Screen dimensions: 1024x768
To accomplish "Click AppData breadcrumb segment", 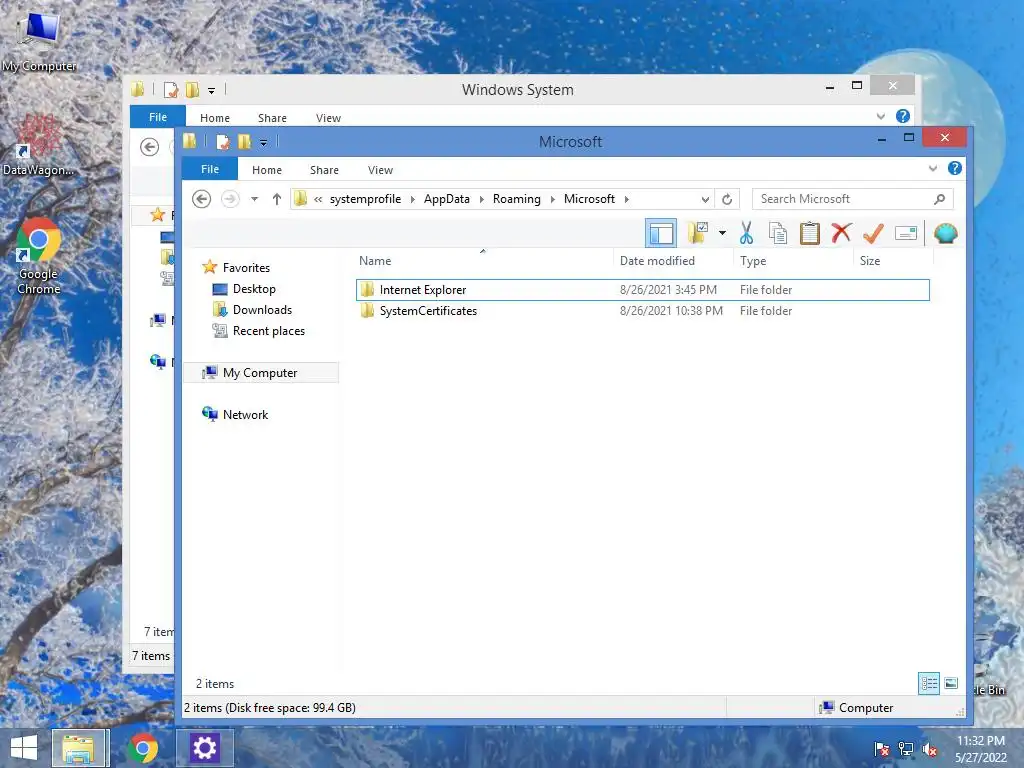I will [x=447, y=199].
